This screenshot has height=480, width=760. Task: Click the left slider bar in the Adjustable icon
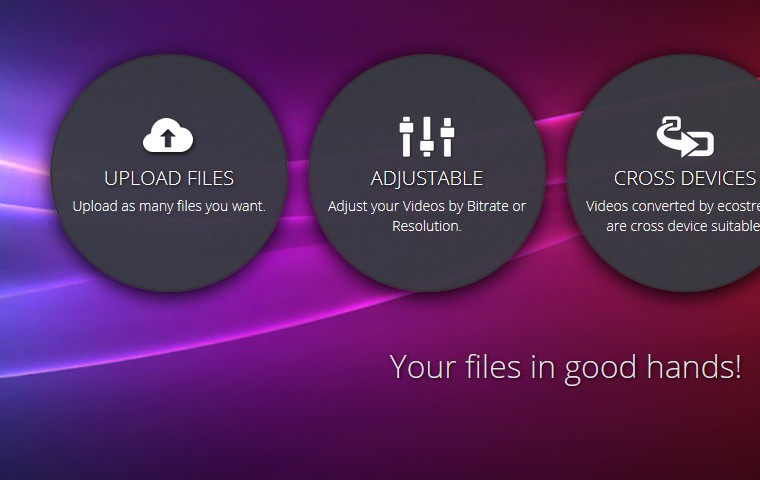point(407,136)
